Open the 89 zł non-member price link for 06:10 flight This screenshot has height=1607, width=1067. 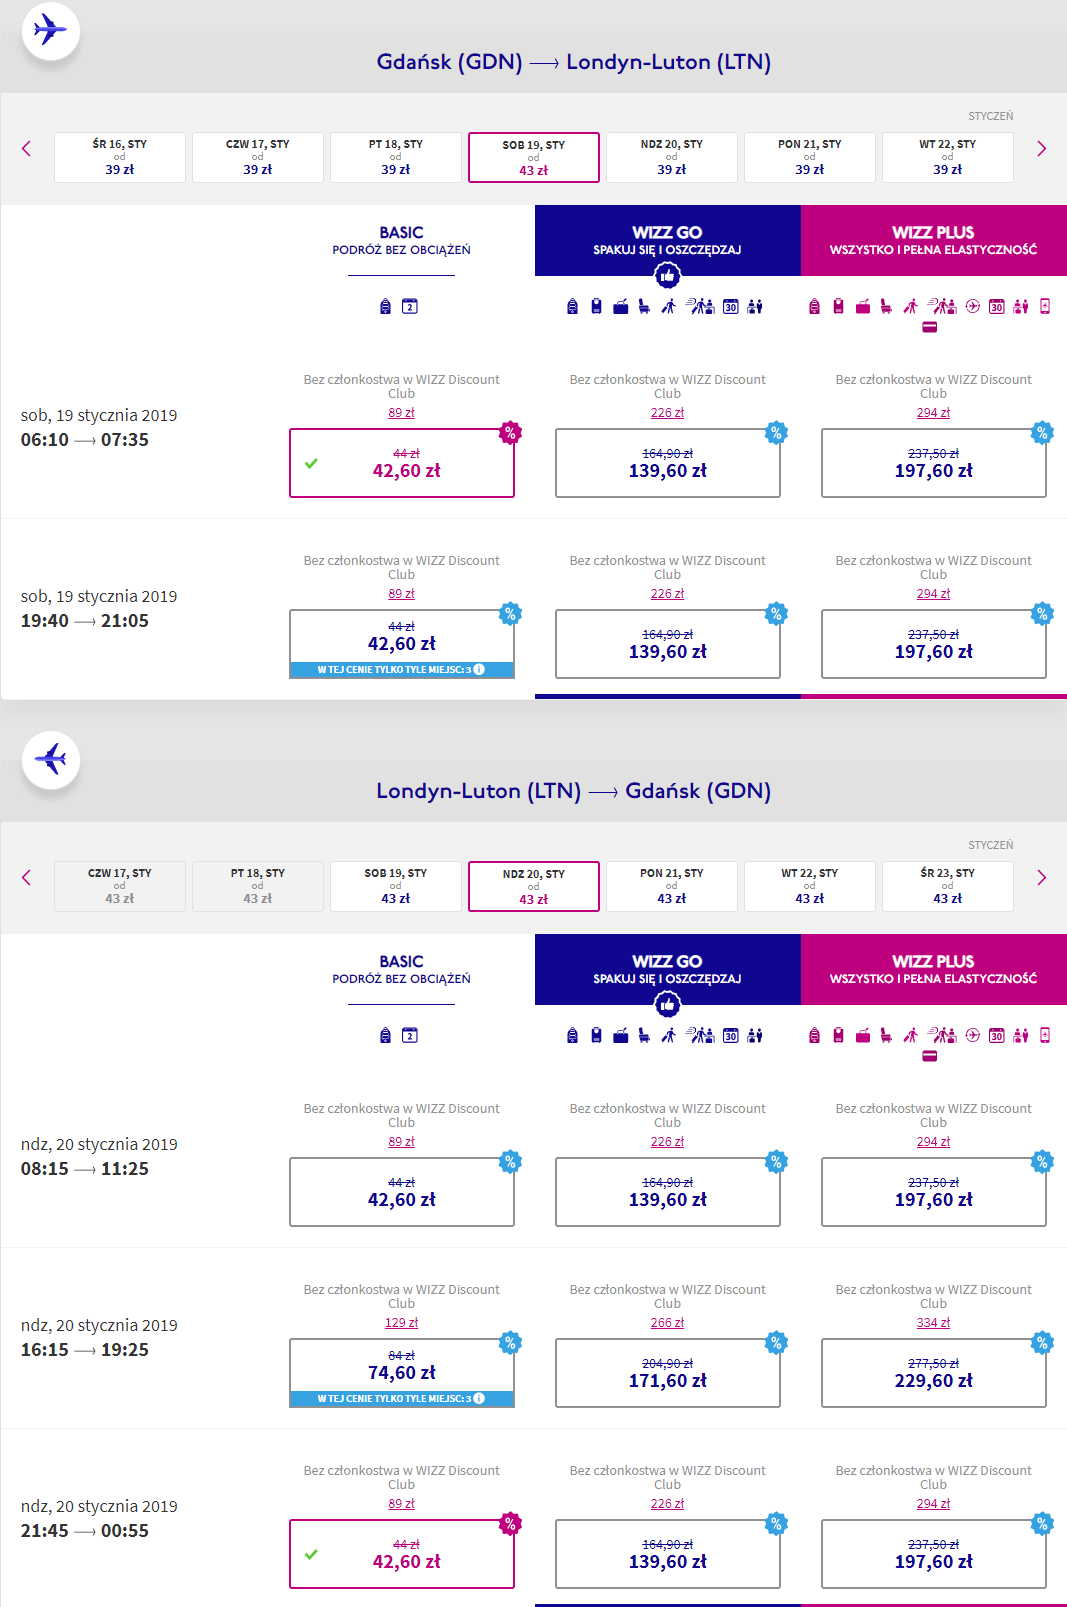(402, 413)
